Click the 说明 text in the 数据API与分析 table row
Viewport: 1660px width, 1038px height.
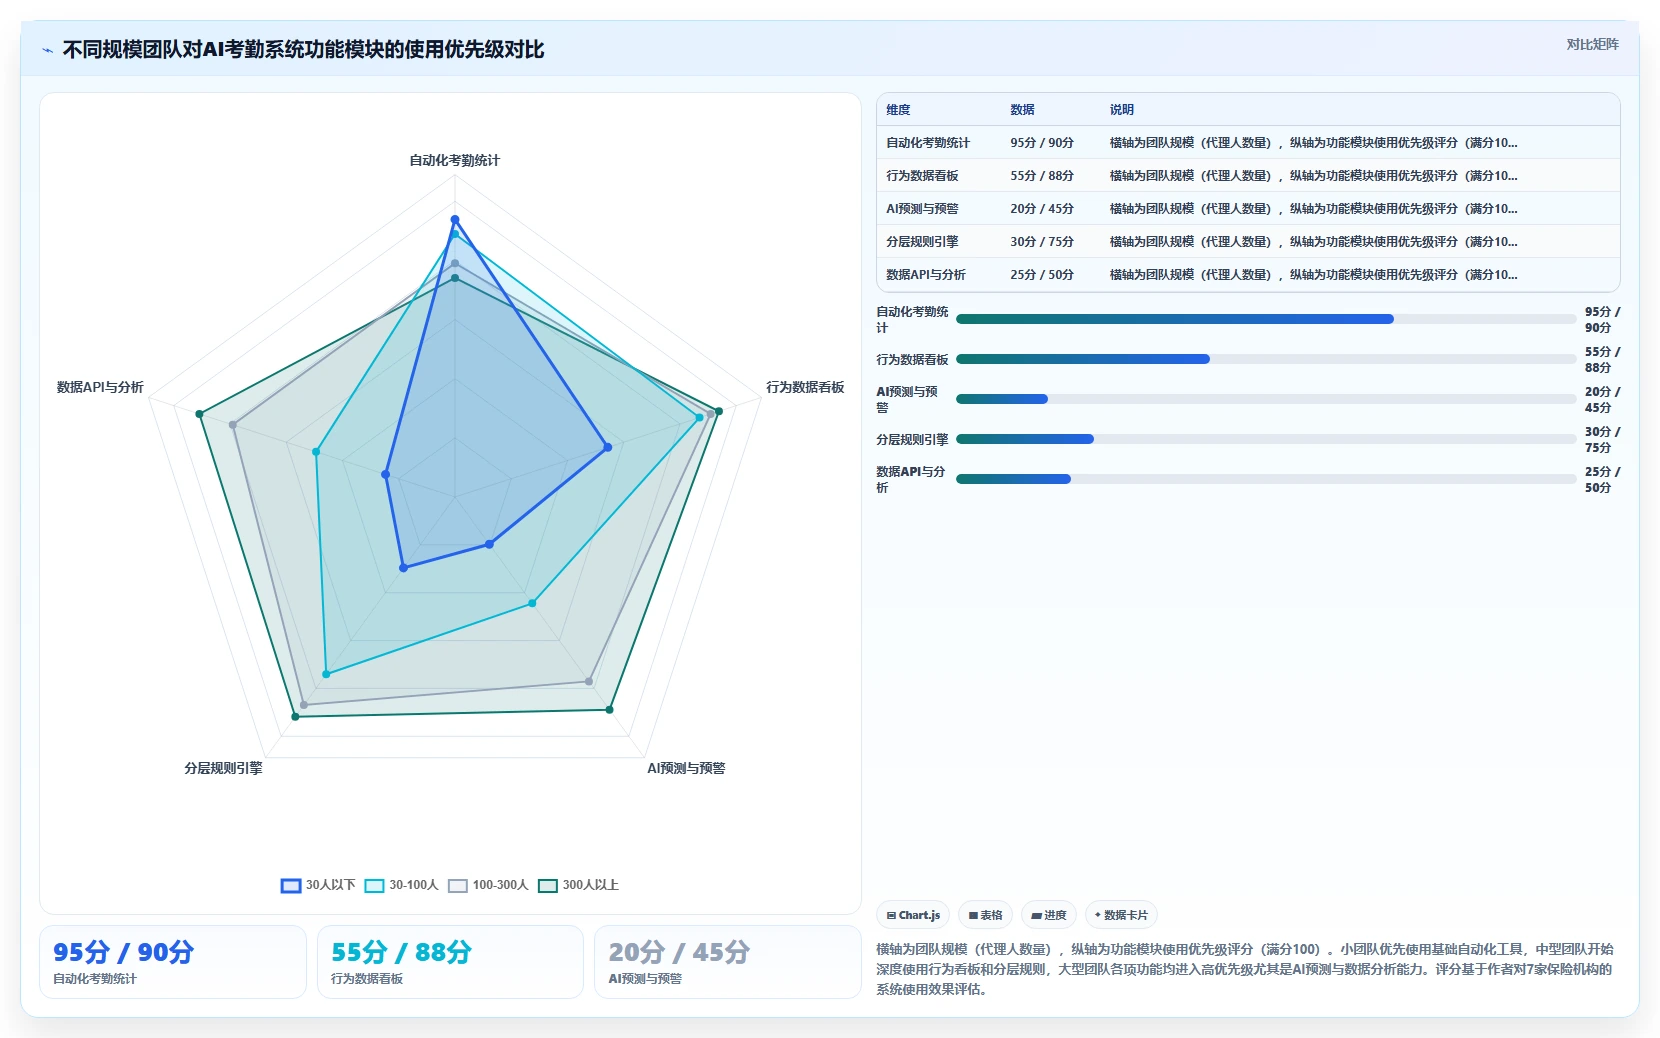(1314, 275)
